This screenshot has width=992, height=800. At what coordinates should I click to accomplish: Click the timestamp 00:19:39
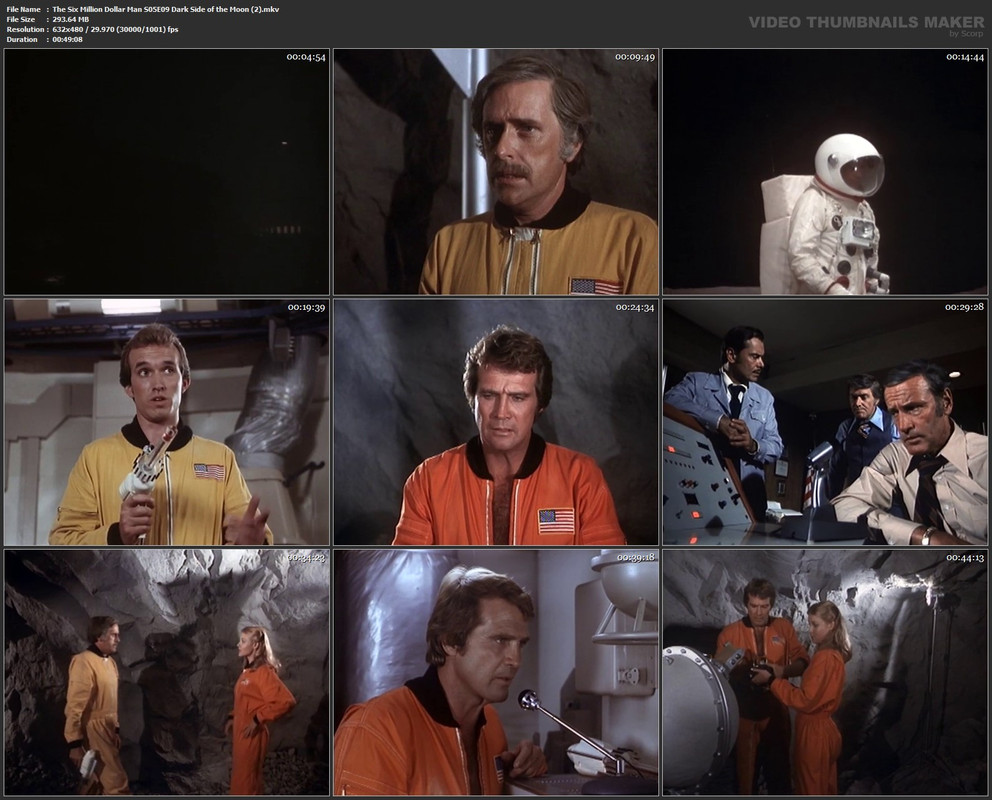tap(306, 307)
